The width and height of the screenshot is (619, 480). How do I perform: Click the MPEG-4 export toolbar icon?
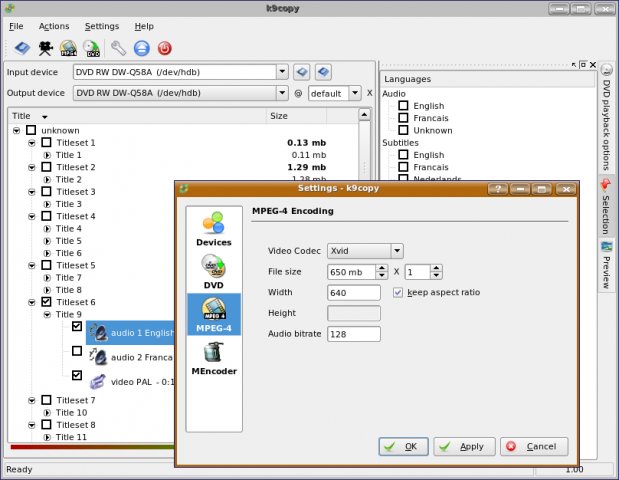69,47
